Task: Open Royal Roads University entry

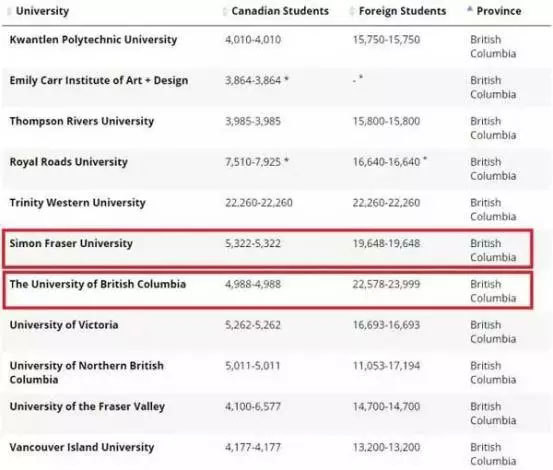Action: point(68,162)
